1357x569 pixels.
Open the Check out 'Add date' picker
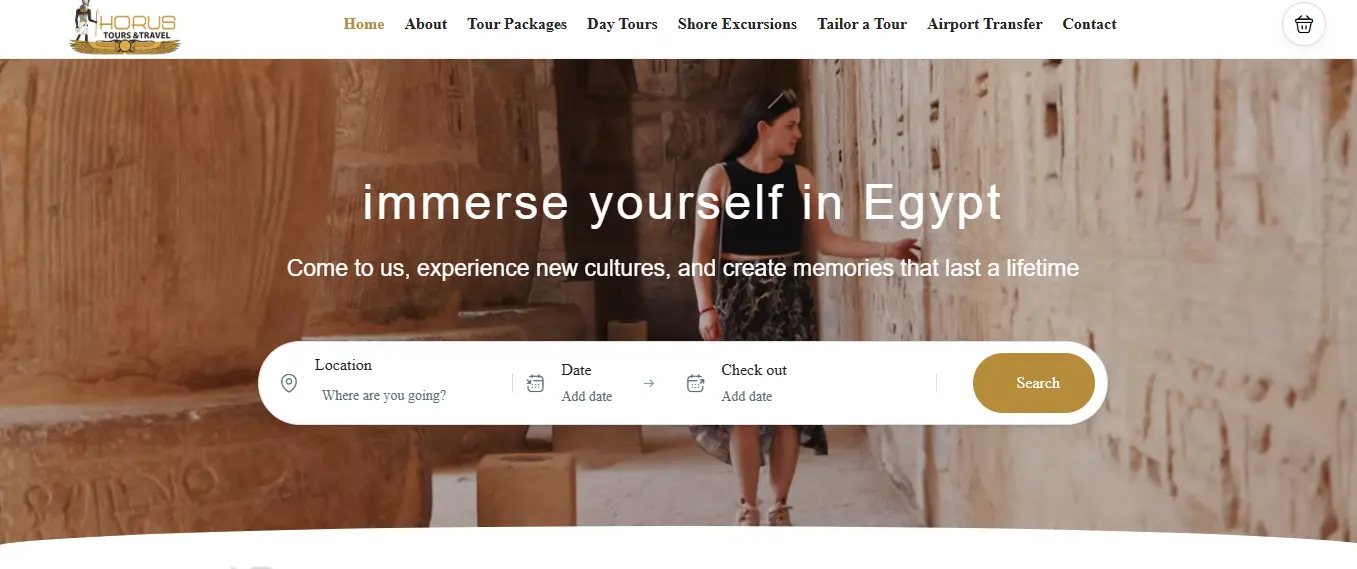pyautogui.click(x=747, y=397)
